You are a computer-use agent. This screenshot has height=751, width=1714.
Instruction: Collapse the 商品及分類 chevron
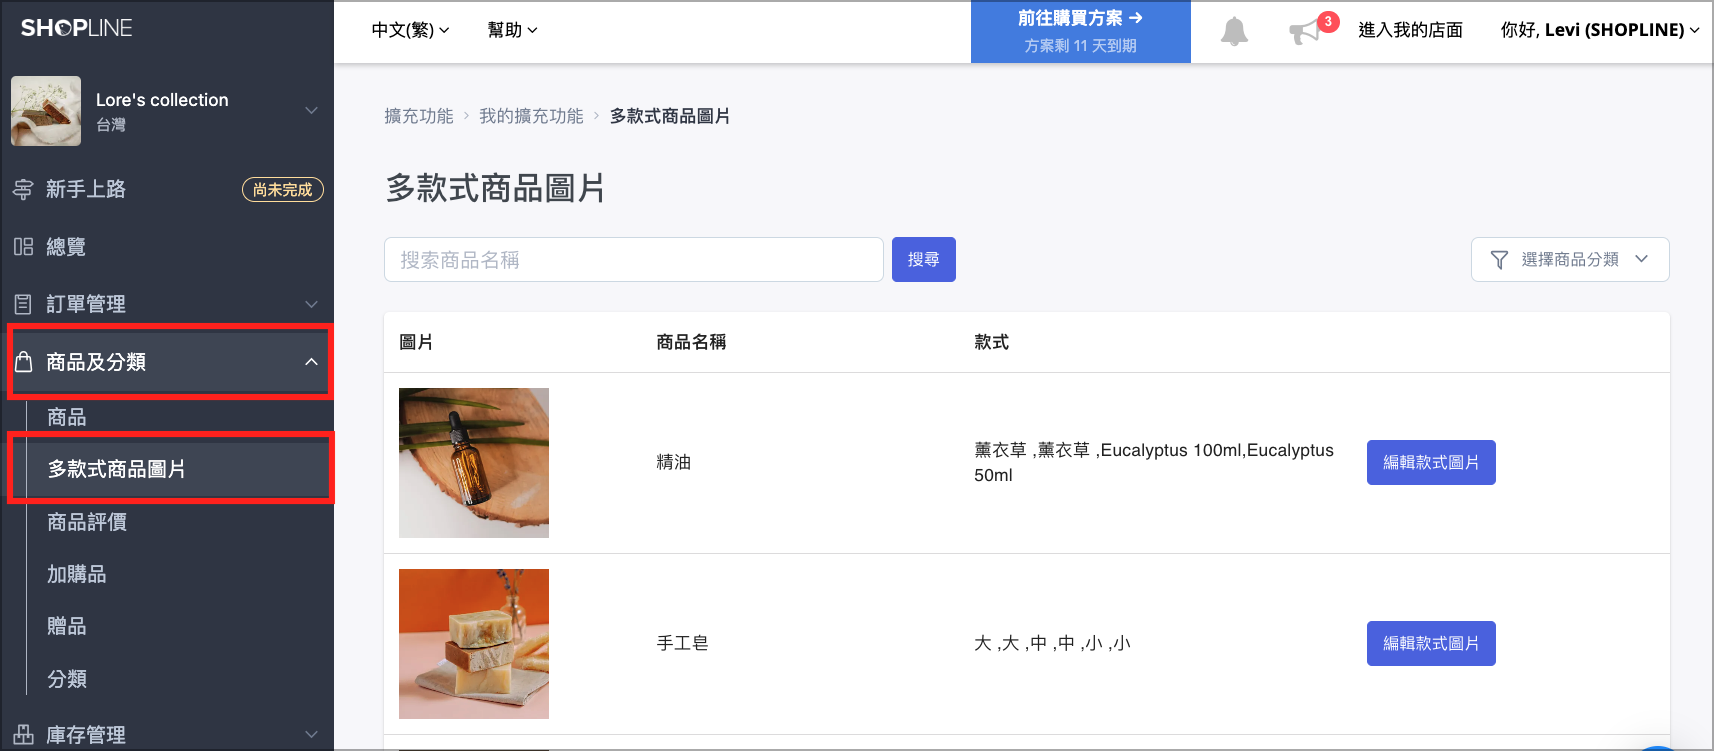pyautogui.click(x=311, y=362)
